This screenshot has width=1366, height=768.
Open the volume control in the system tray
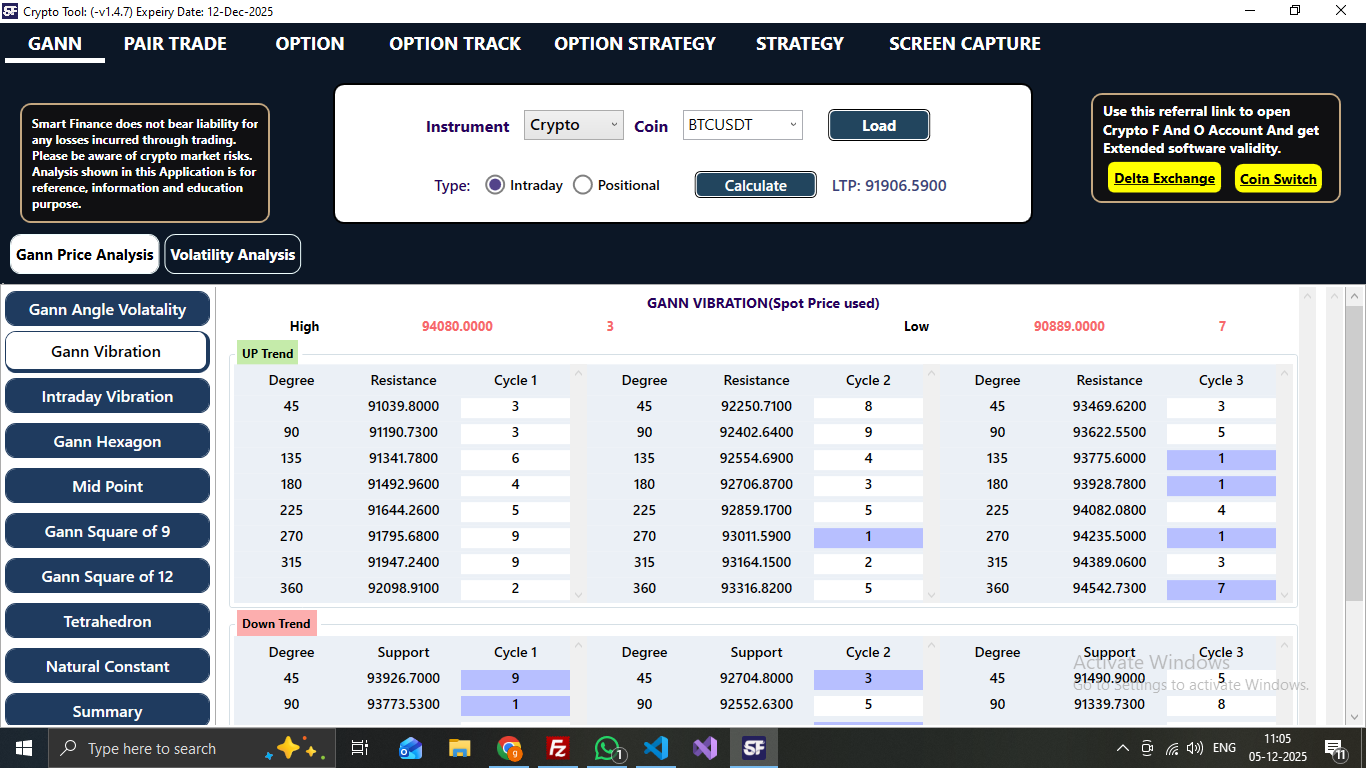(1194, 747)
